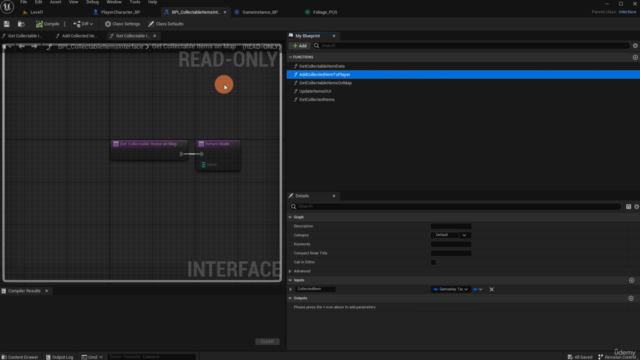Save the current blueprint asset

[x=7, y=24]
